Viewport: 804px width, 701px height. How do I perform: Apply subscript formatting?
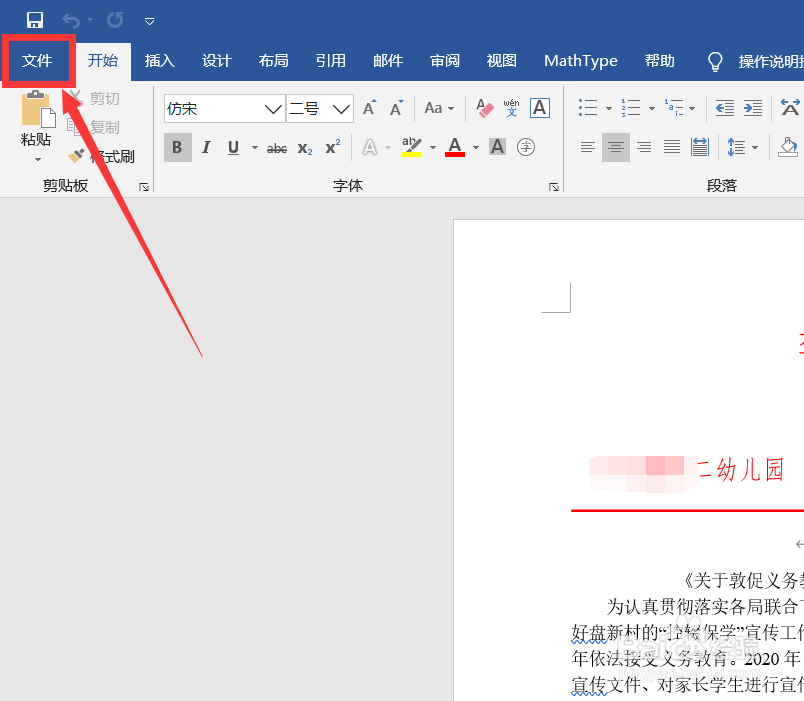(303, 147)
